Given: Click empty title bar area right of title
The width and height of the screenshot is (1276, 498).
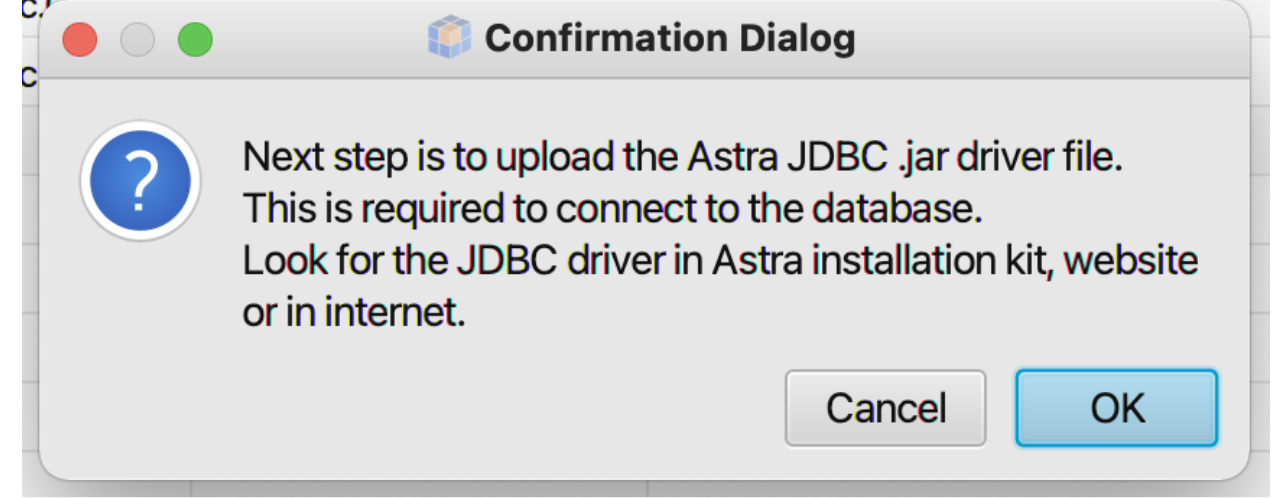Looking at the screenshot, I should pyautogui.click(x=1050, y=40).
